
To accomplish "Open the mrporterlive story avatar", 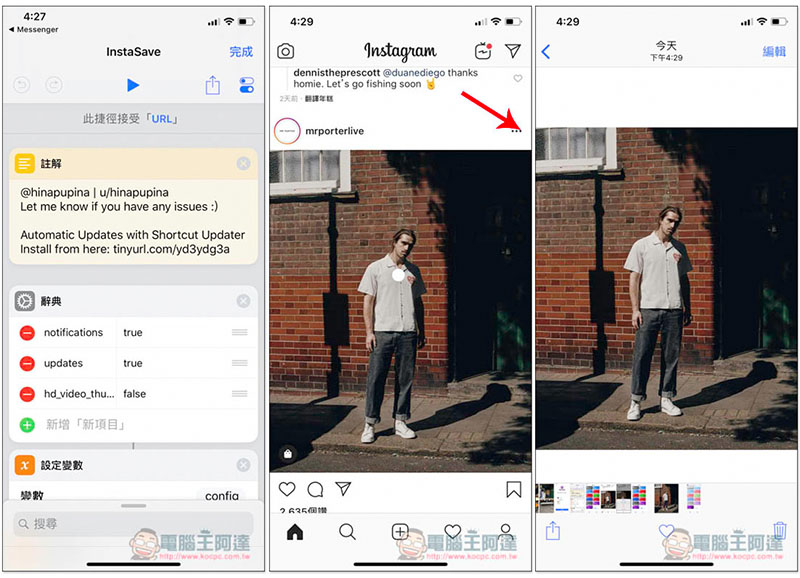I will [x=287, y=131].
